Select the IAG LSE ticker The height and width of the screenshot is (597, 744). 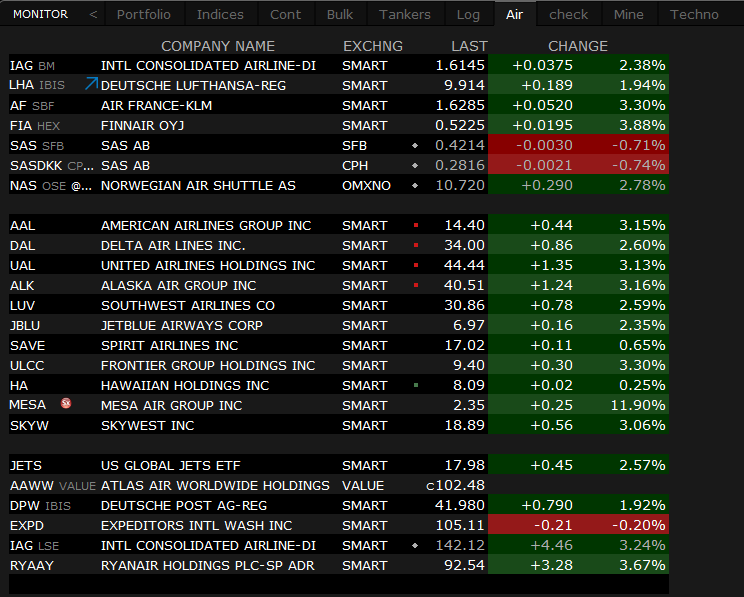34,546
